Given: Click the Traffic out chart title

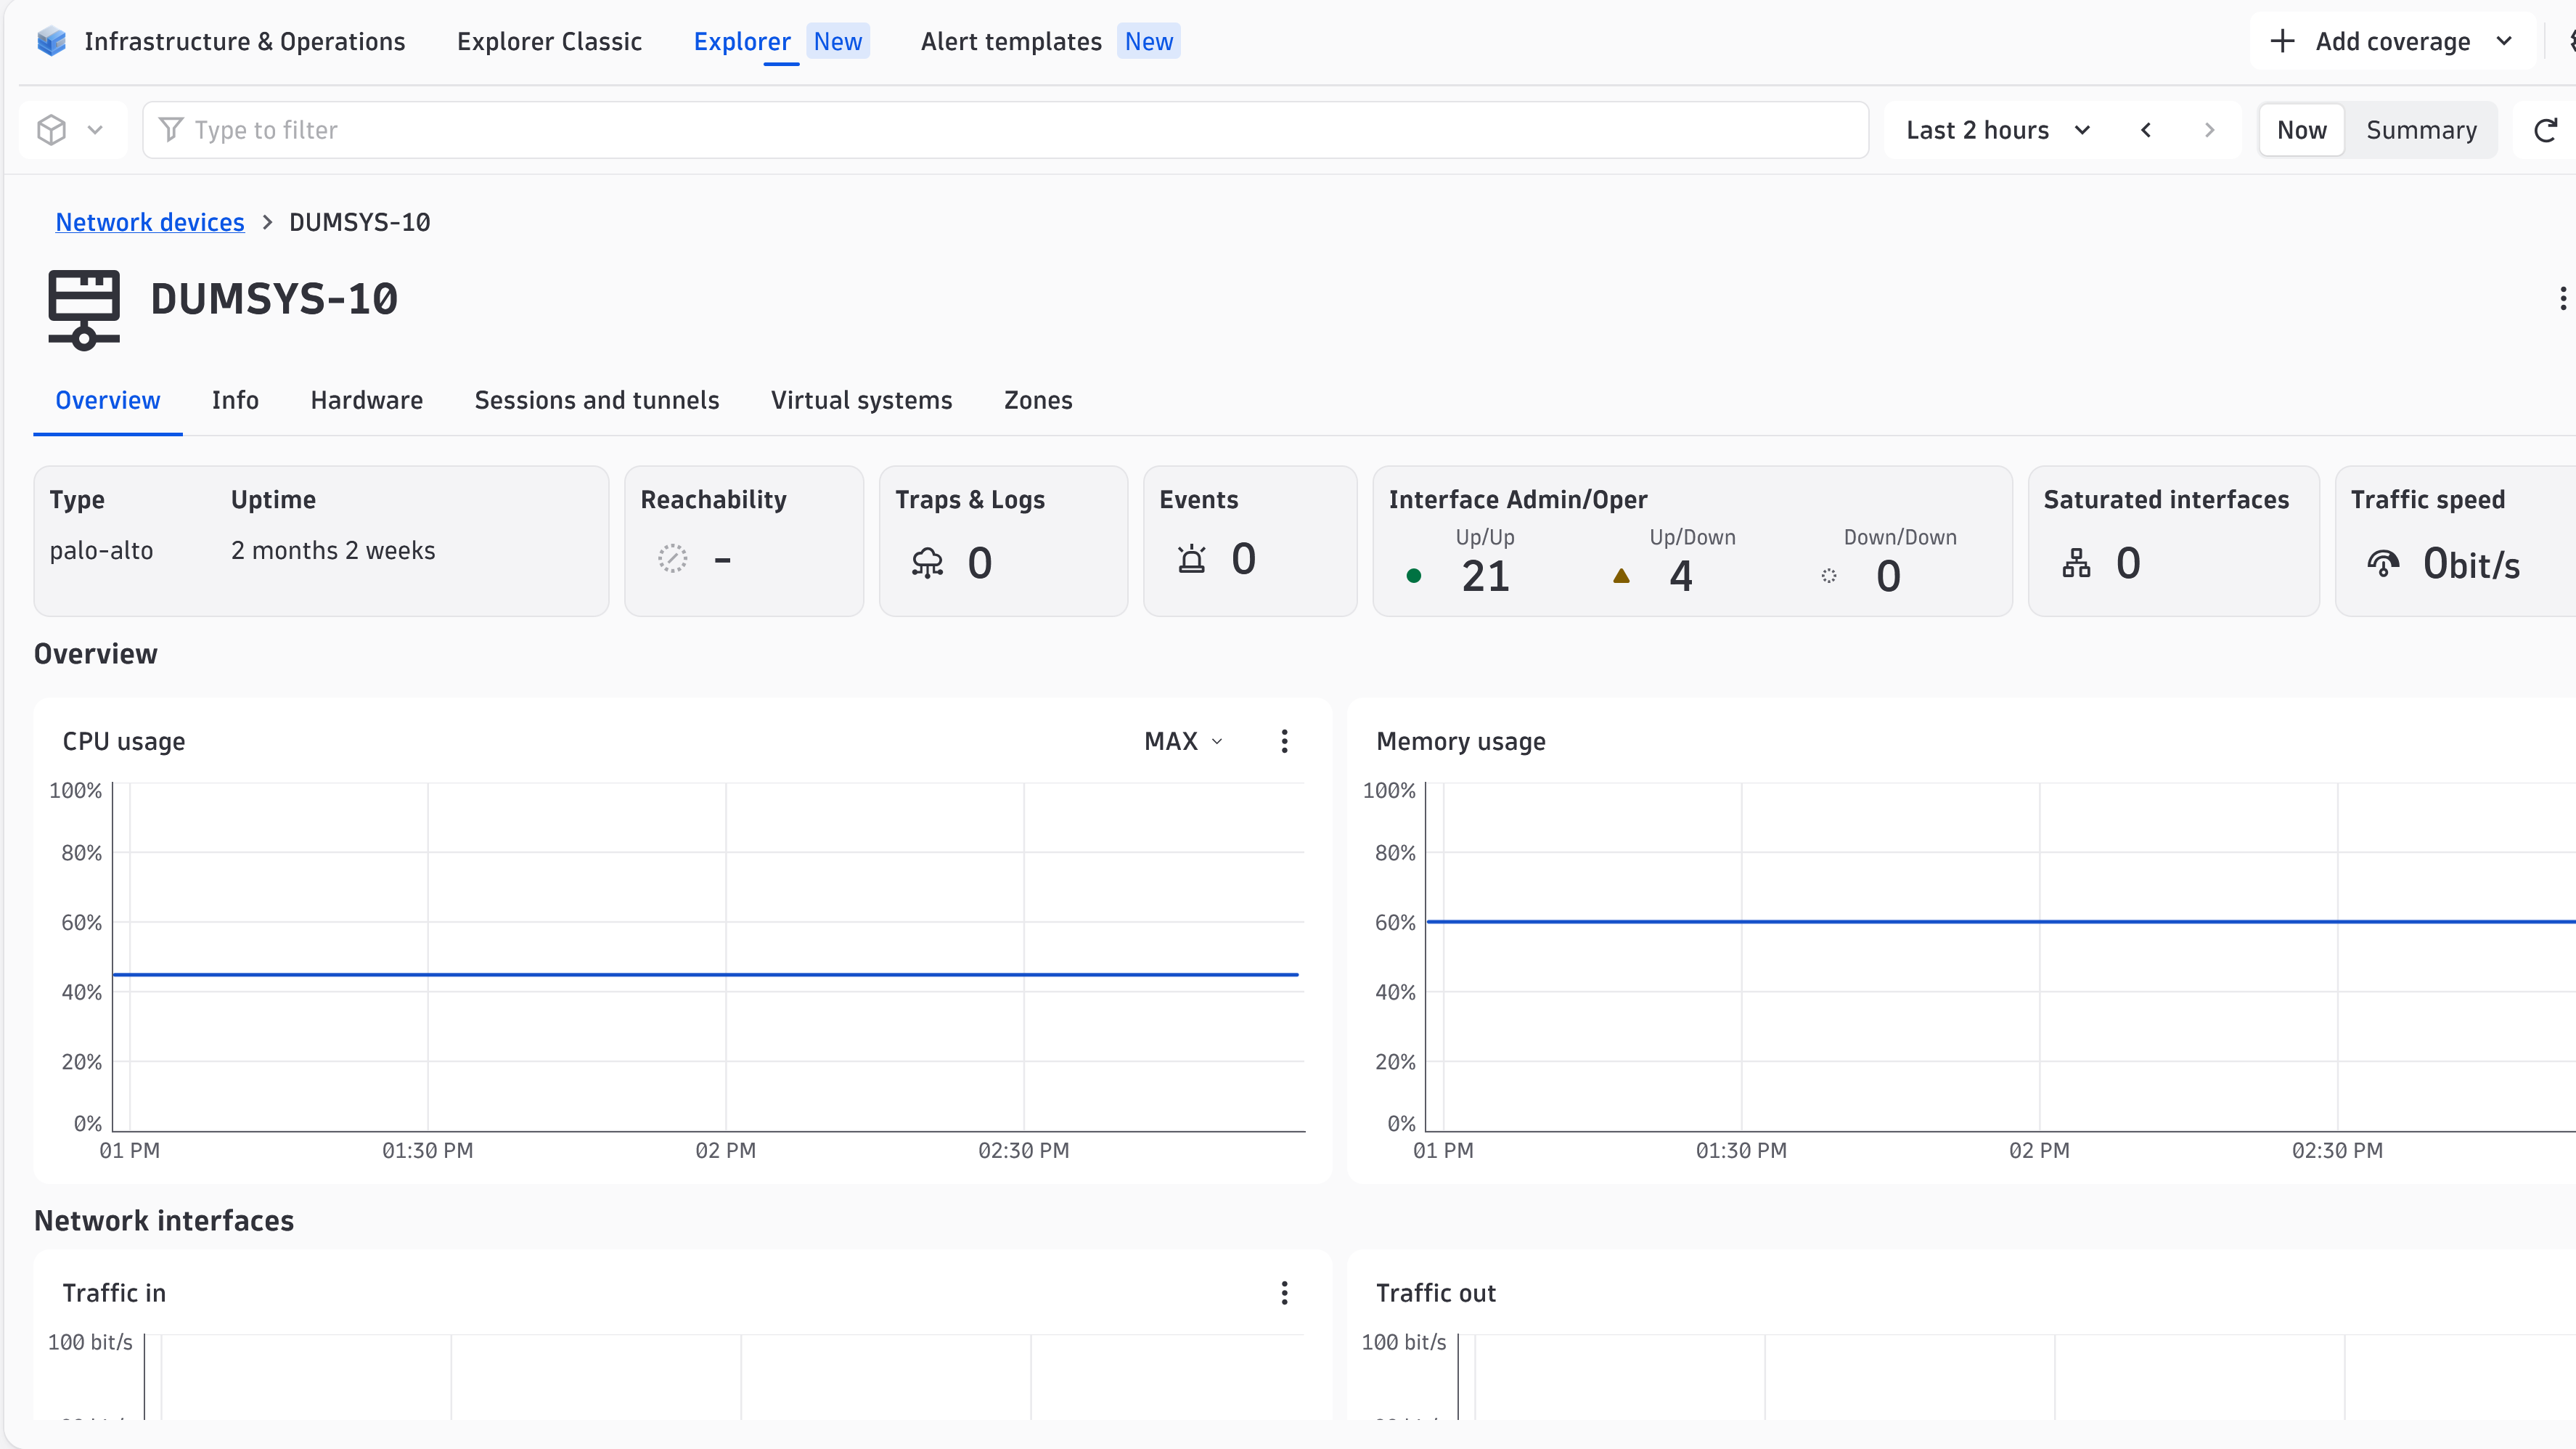Looking at the screenshot, I should pyautogui.click(x=1435, y=1293).
